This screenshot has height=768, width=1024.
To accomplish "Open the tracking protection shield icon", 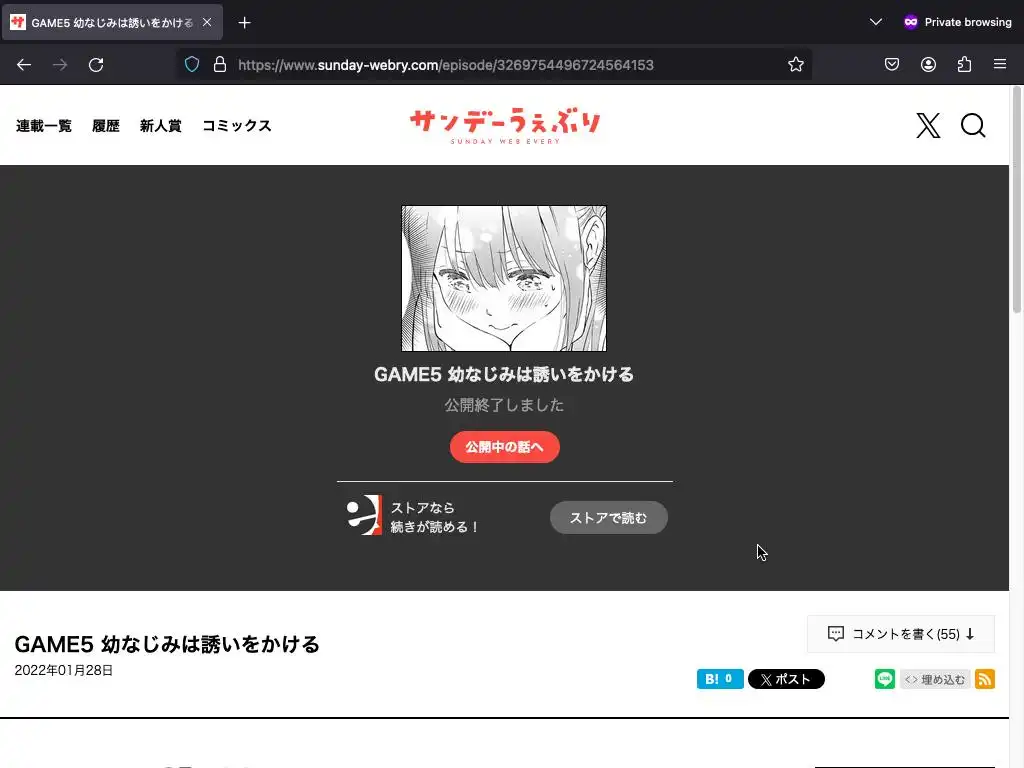I will coord(191,65).
